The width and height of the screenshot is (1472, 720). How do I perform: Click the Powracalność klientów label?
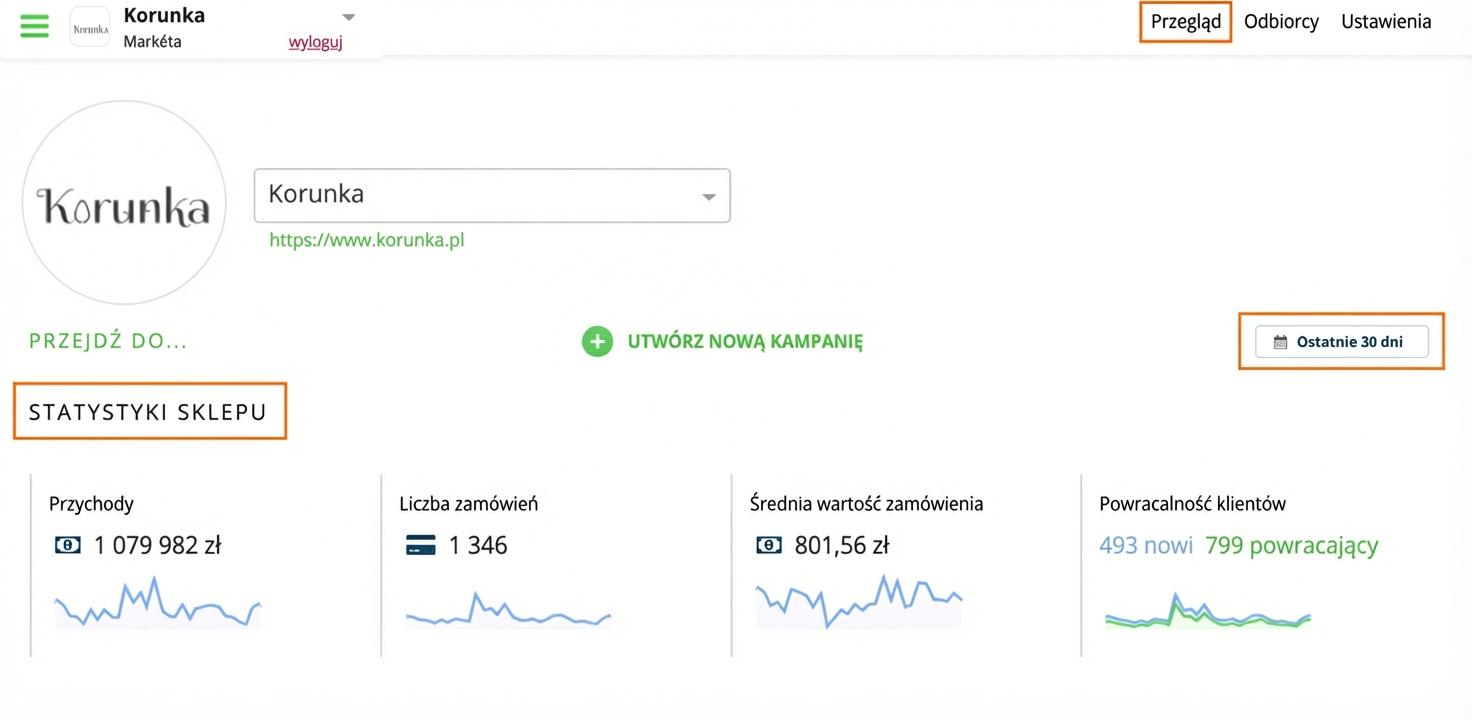[1192, 504]
